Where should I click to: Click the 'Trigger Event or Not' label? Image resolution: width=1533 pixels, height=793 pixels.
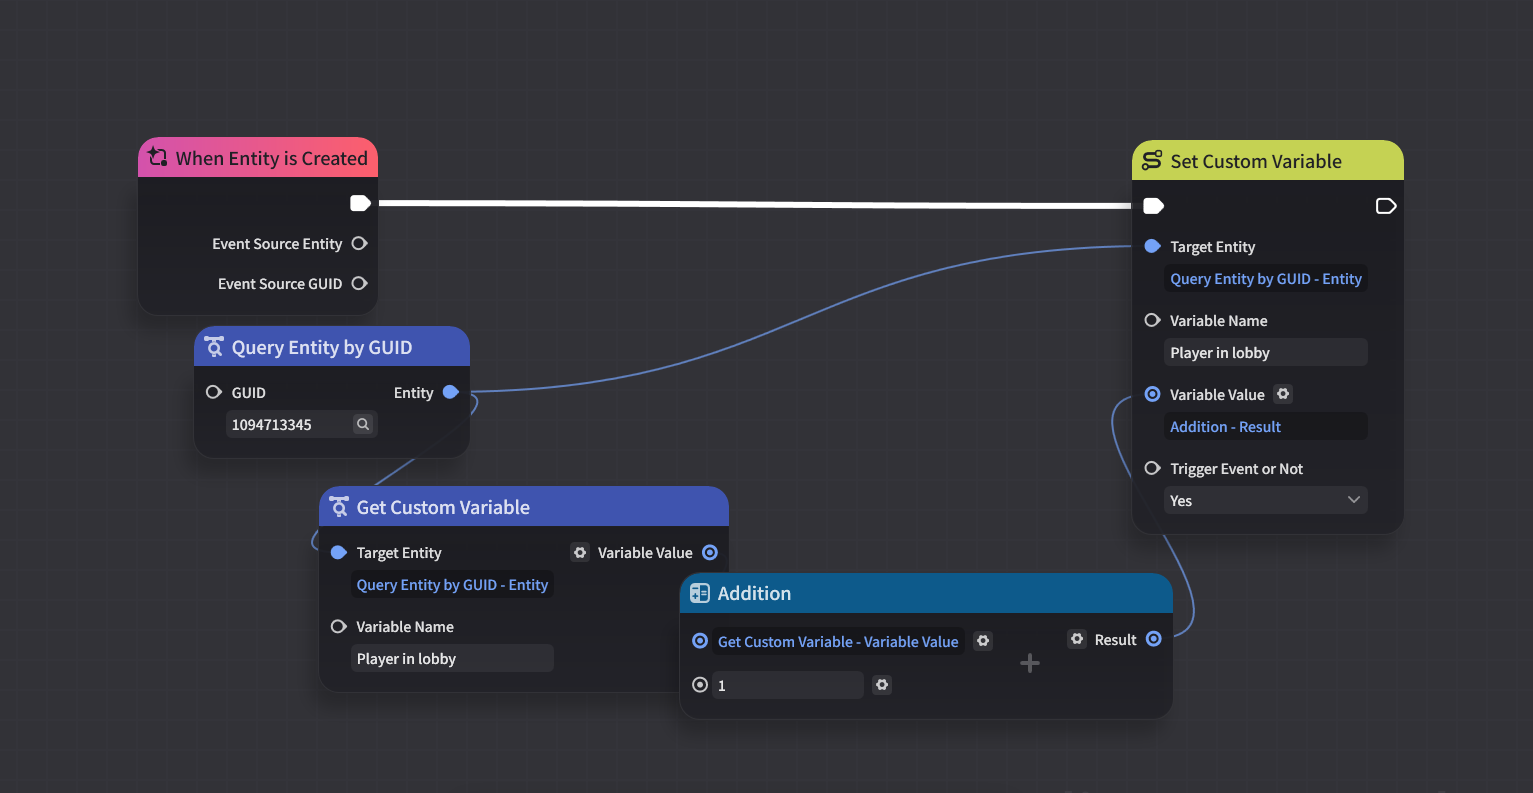1236,469
